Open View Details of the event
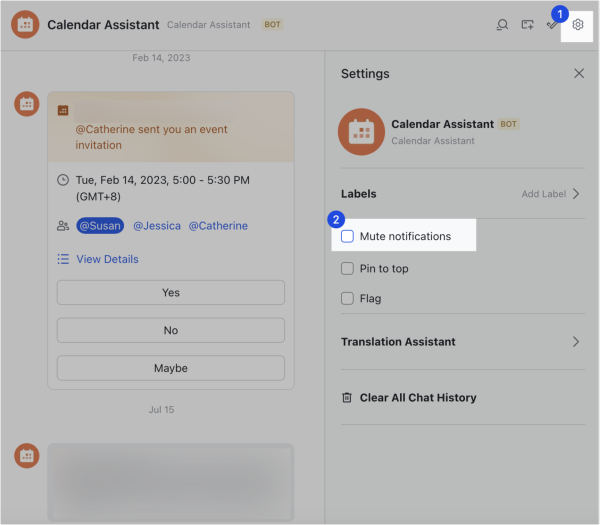This screenshot has height=525, width=600. tap(107, 259)
